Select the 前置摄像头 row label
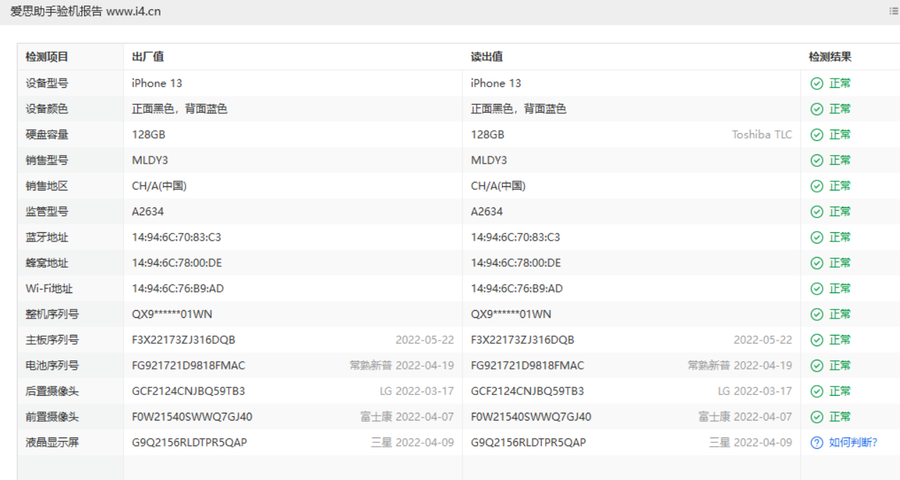Image resolution: width=900 pixels, height=480 pixels. [52, 417]
